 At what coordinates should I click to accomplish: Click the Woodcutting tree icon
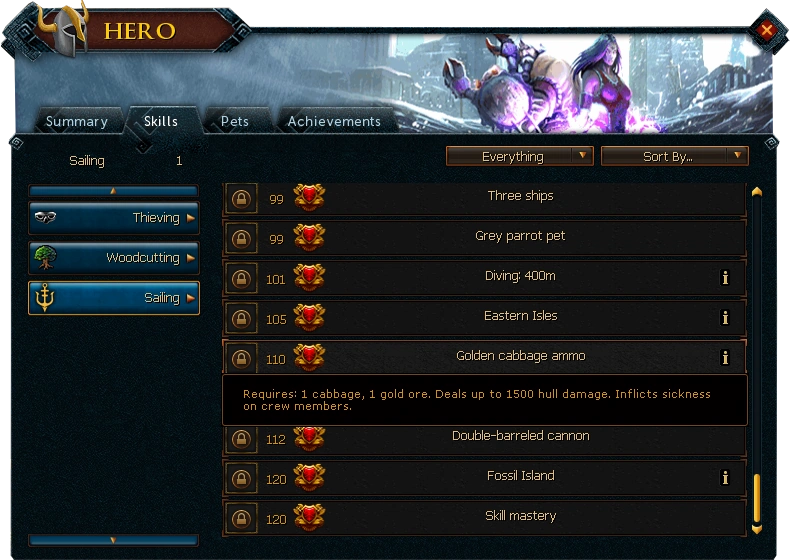point(45,257)
